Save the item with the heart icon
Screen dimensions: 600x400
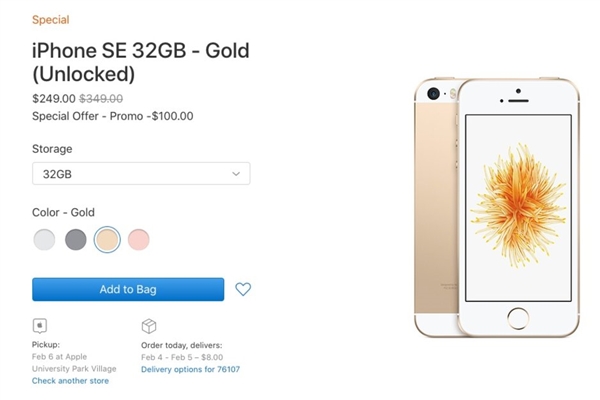243,289
